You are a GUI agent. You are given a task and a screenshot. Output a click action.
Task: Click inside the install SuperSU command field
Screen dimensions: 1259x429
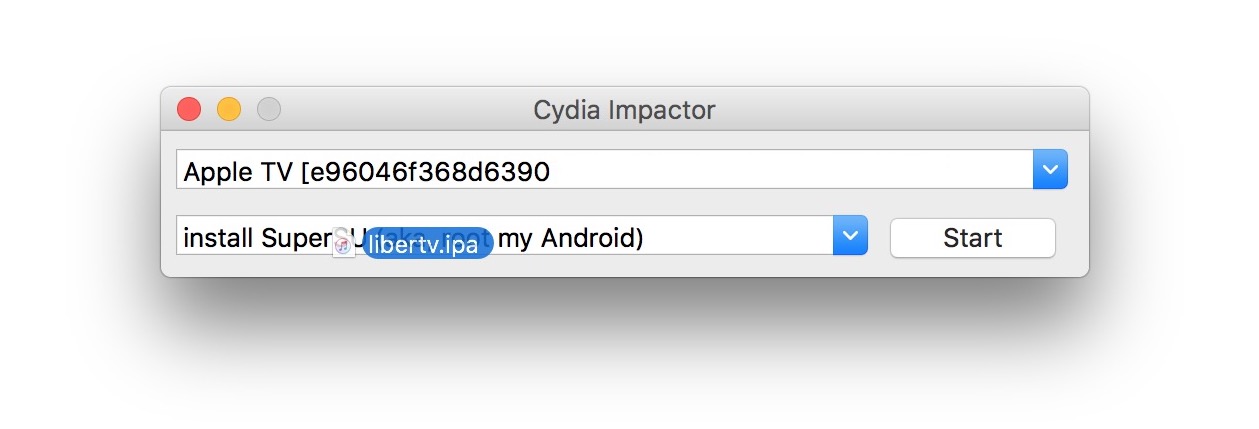point(740,237)
